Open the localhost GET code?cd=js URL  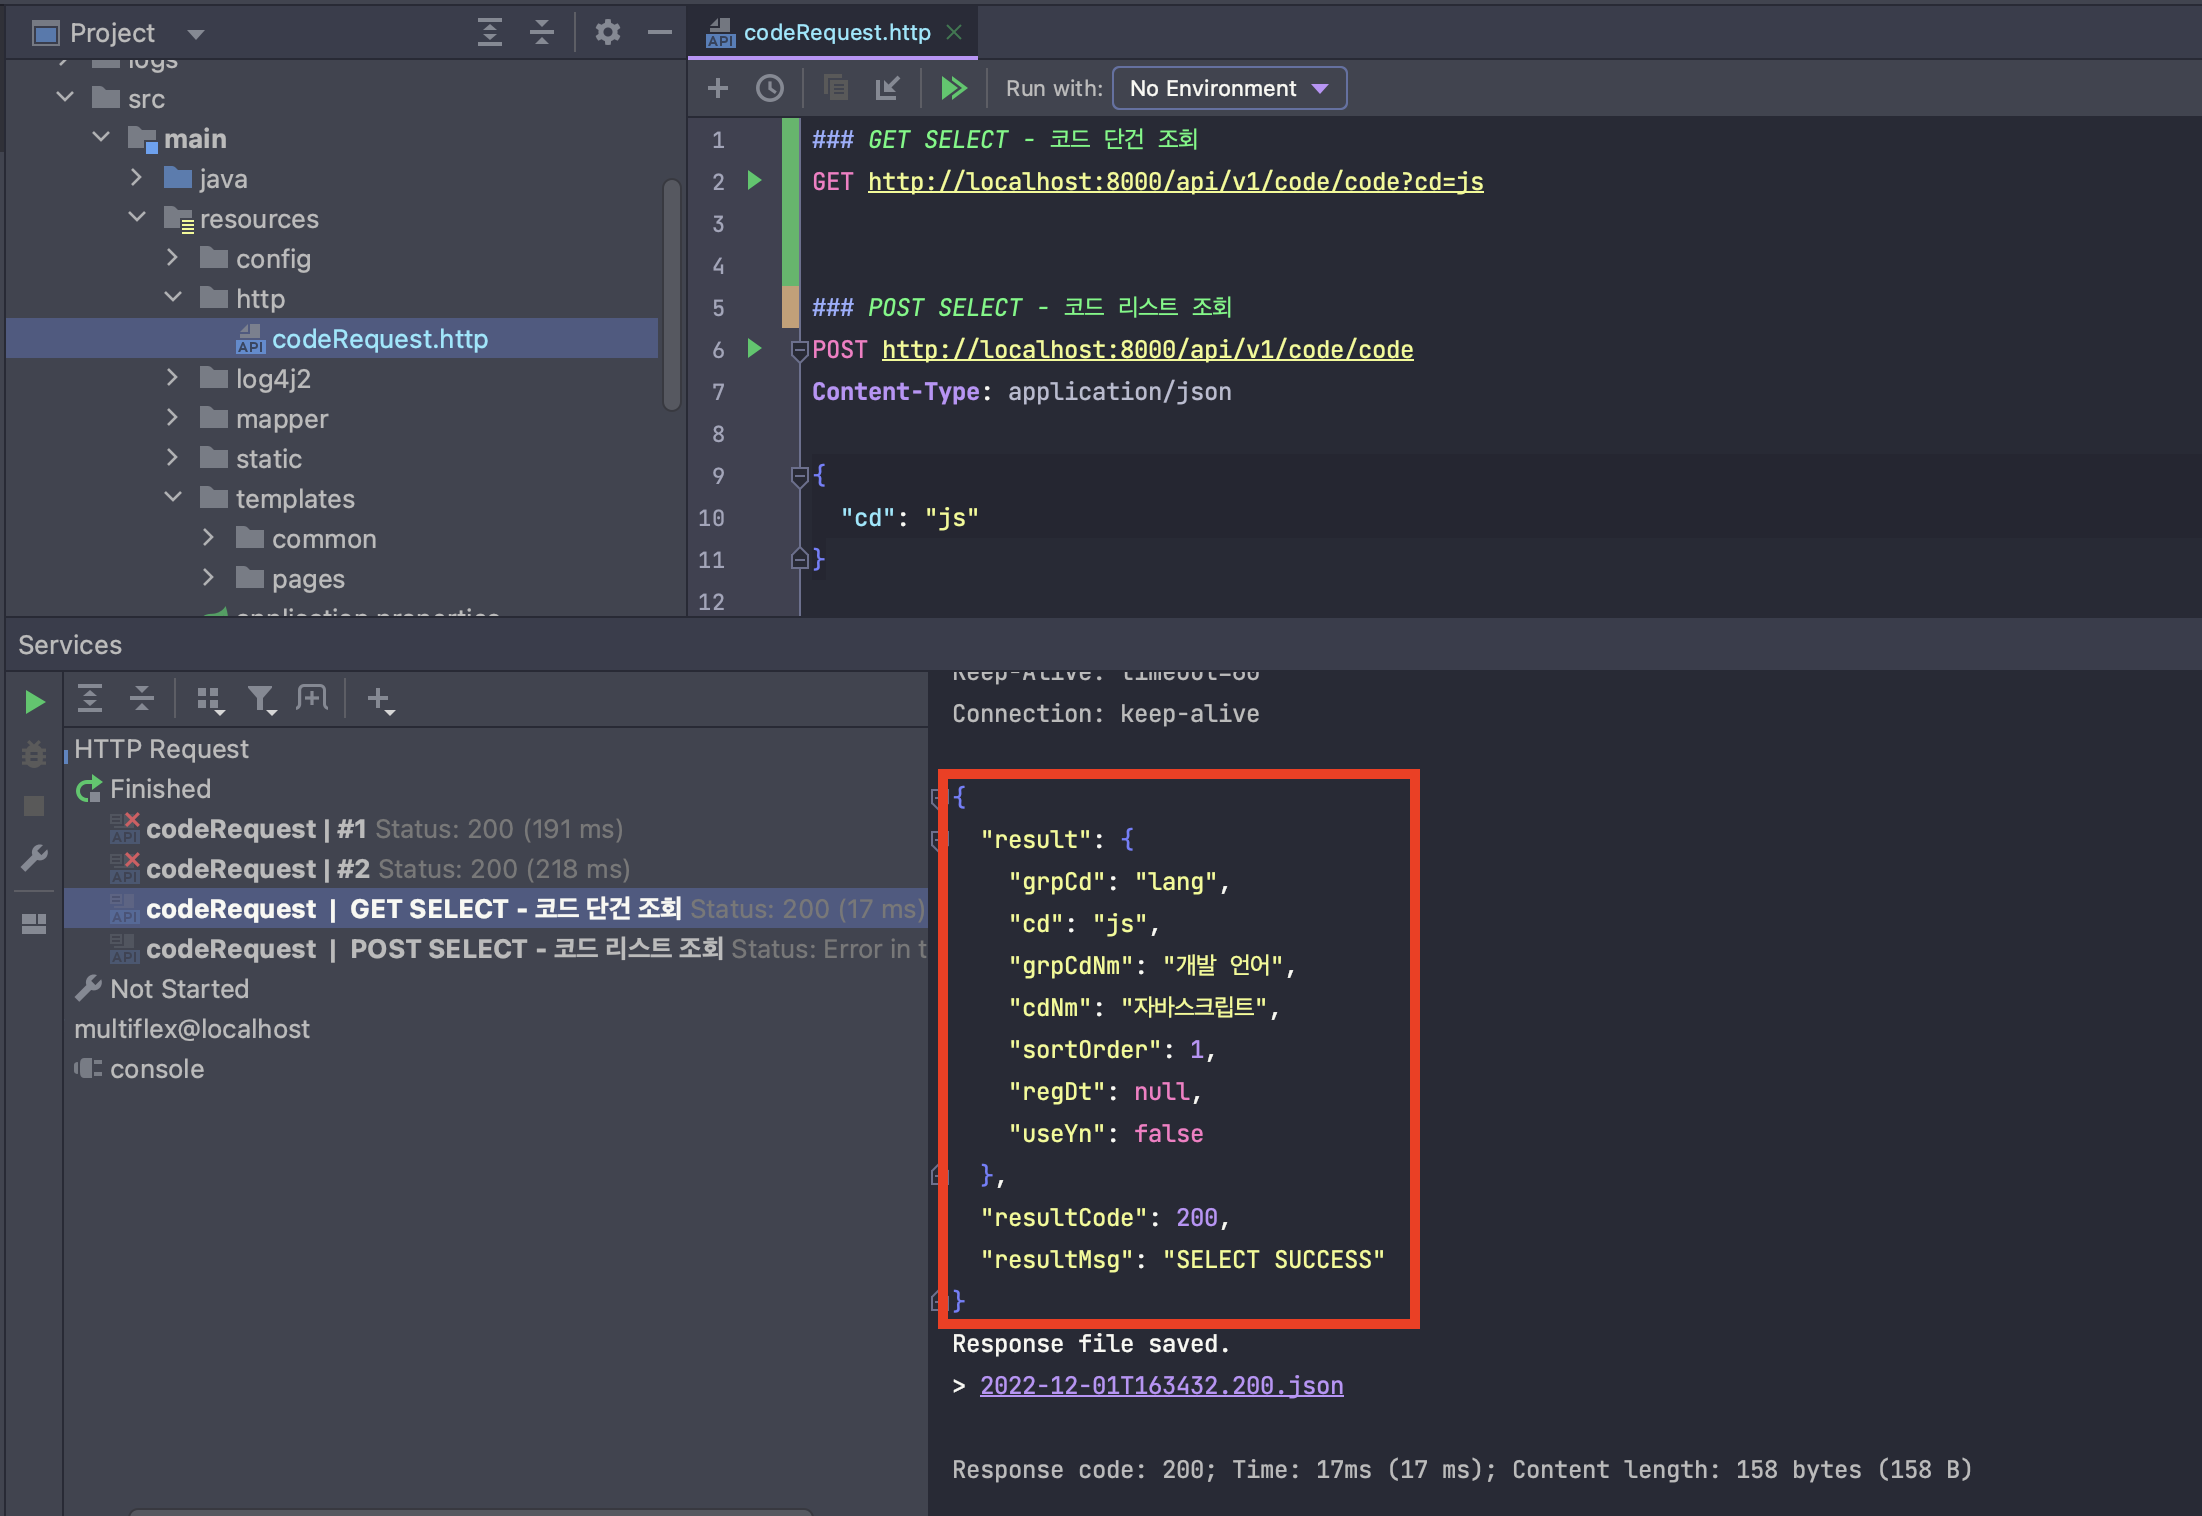(1175, 182)
